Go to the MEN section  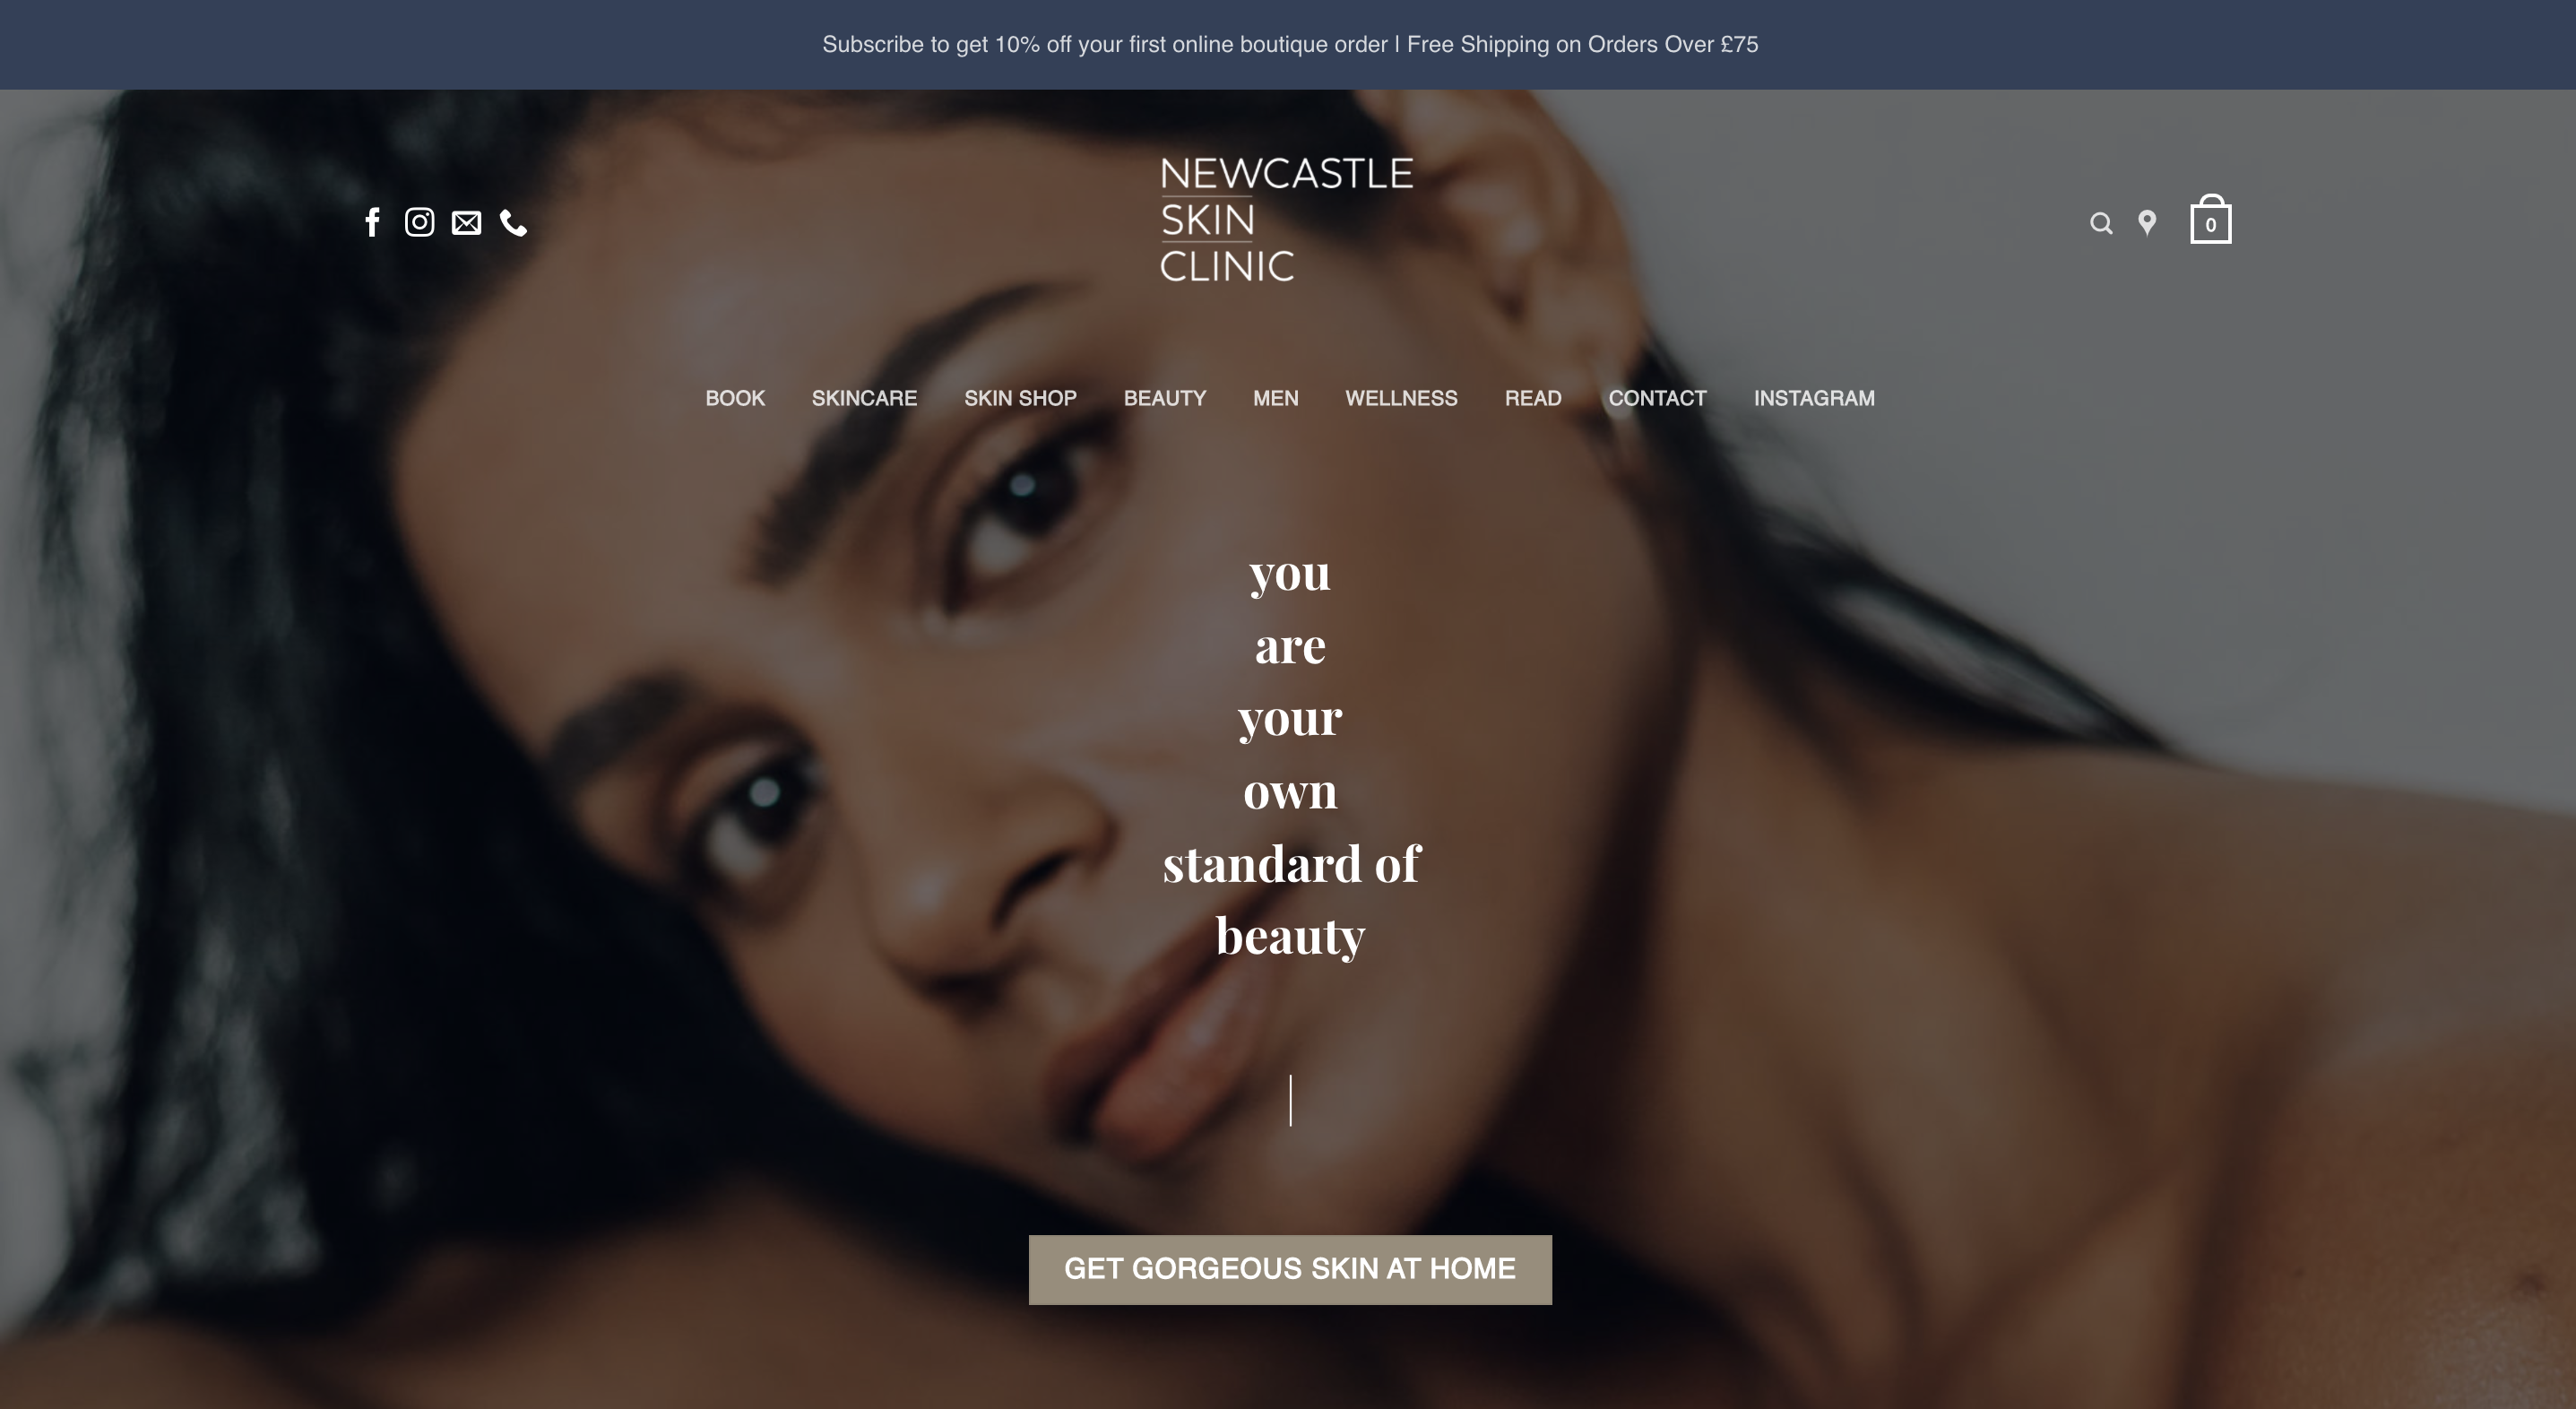point(1276,398)
